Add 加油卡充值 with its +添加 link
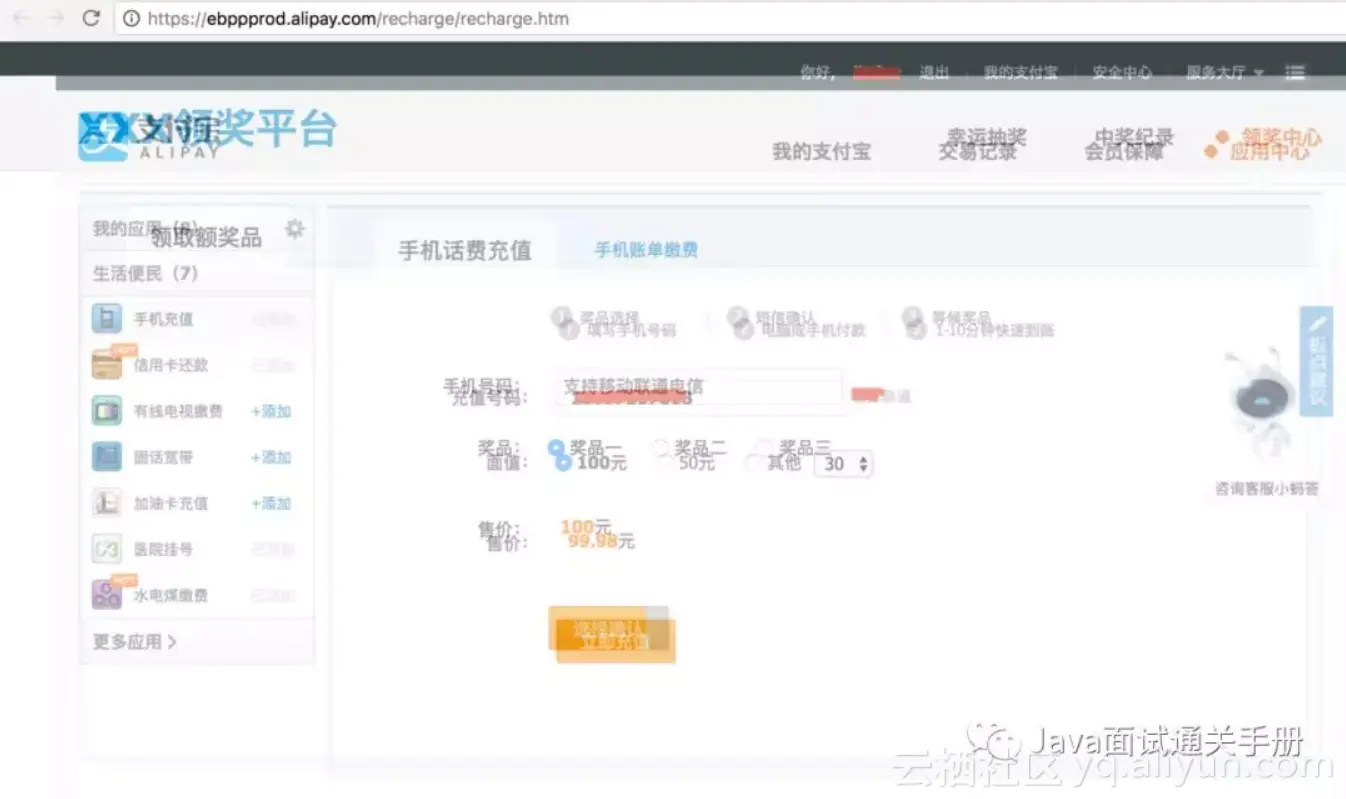 point(271,503)
